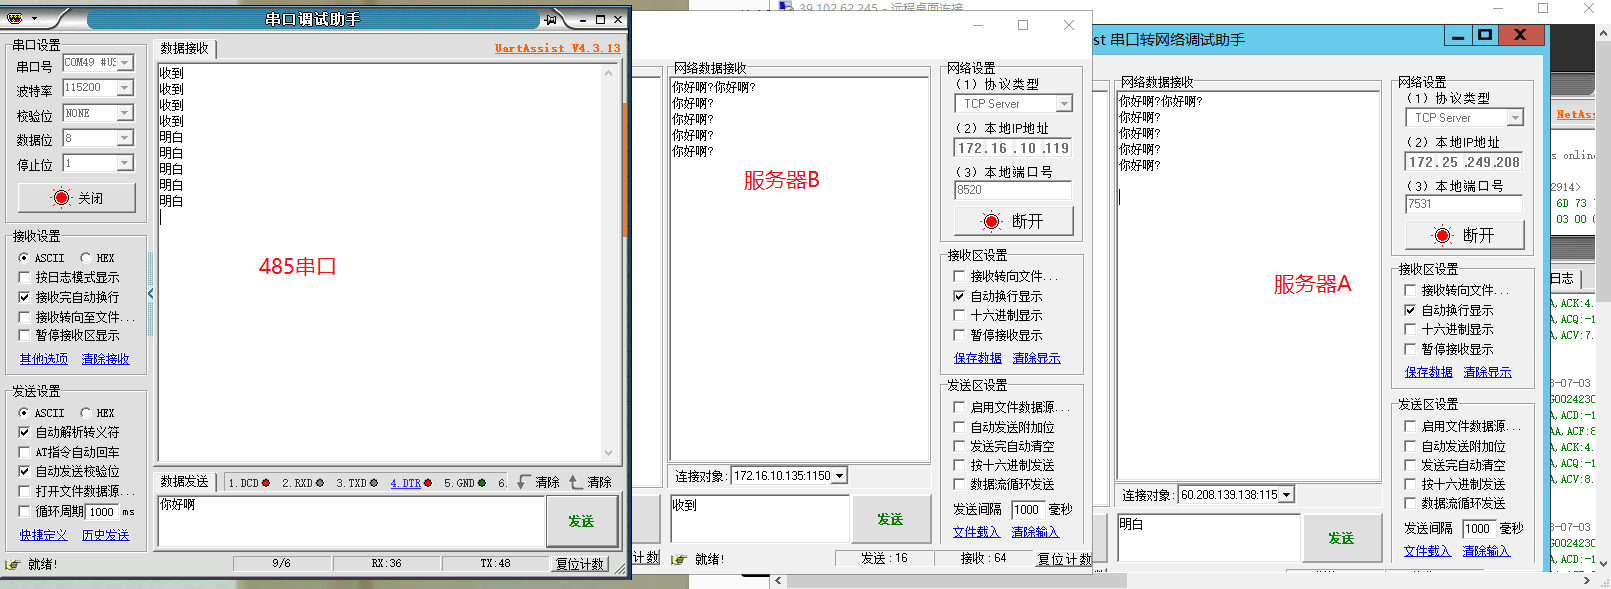Screen dimensions: 1611x589
Task: Click the collapse arrow beside the receive settings panel
Action: click(150, 294)
